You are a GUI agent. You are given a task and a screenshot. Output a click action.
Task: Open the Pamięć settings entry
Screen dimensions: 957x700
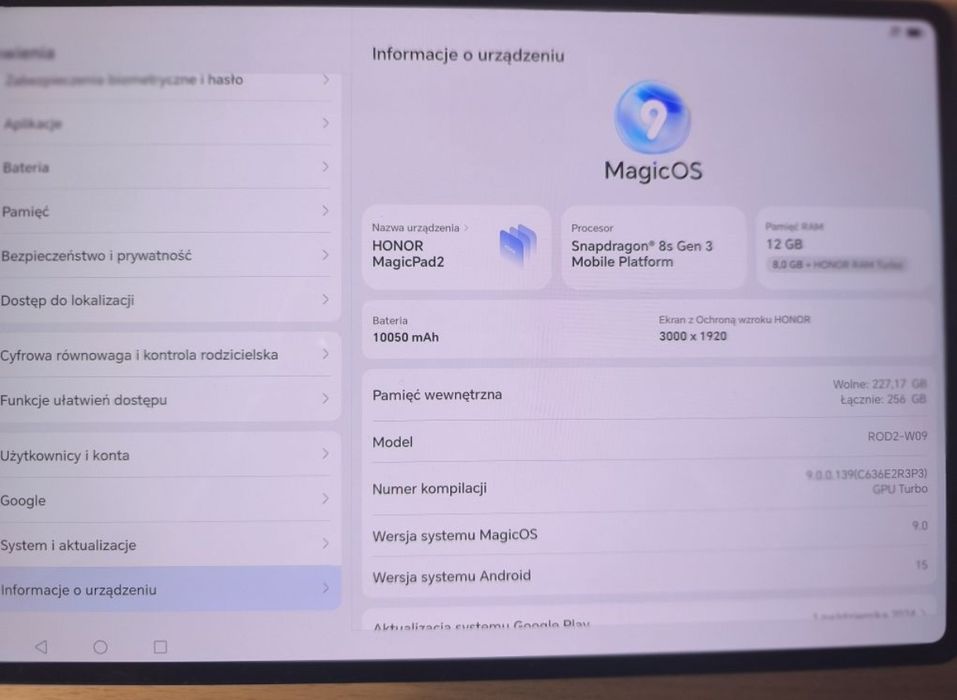click(x=168, y=211)
